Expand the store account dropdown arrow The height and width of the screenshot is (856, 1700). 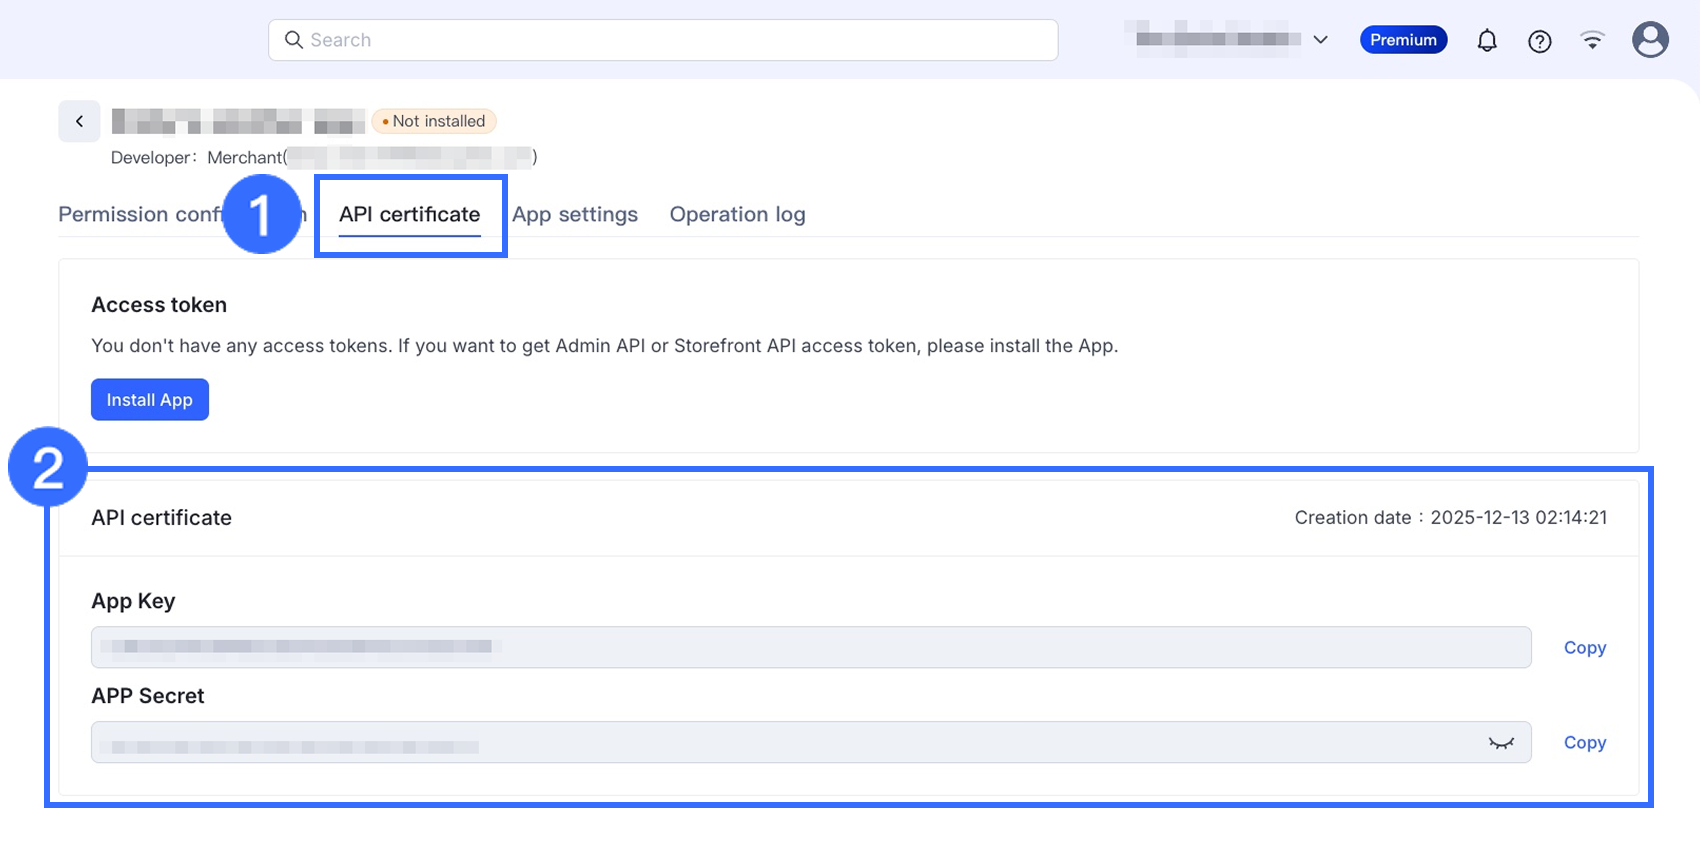click(x=1320, y=40)
